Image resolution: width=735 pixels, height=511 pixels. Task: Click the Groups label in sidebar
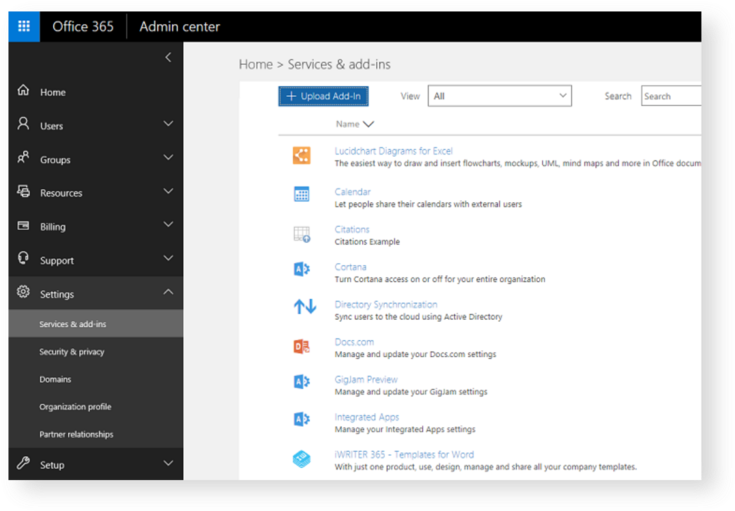click(x=55, y=160)
